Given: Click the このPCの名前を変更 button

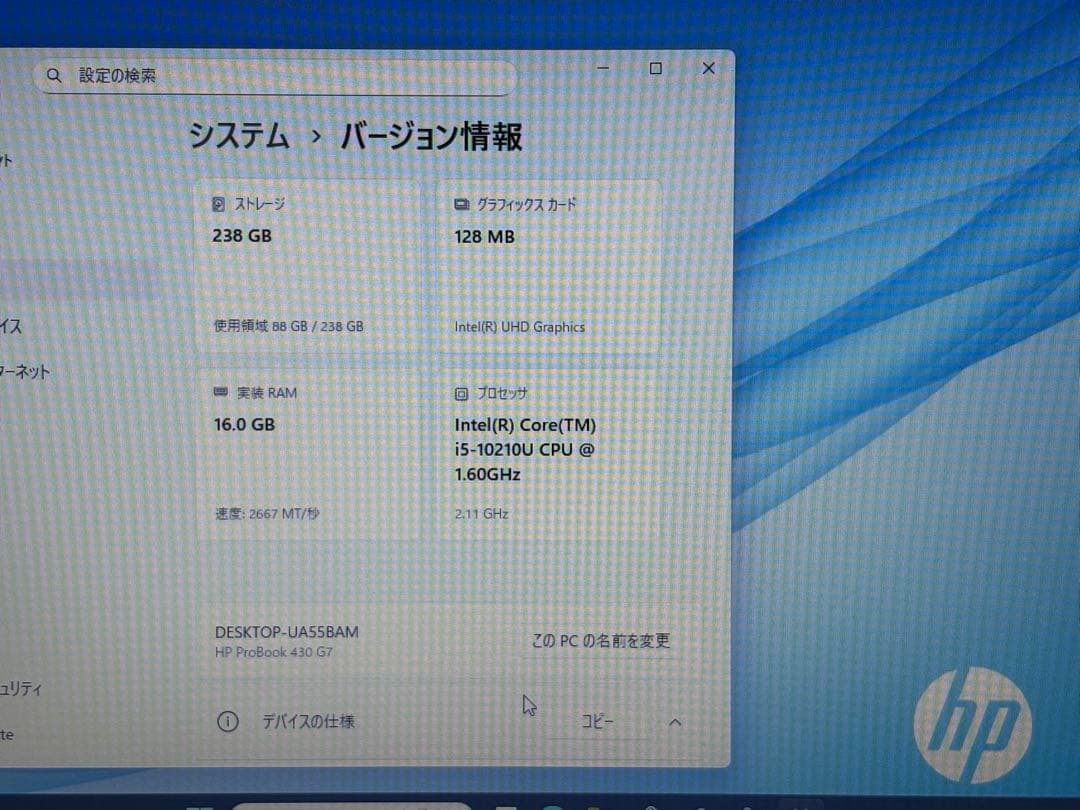Looking at the screenshot, I should tap(600, 641).
